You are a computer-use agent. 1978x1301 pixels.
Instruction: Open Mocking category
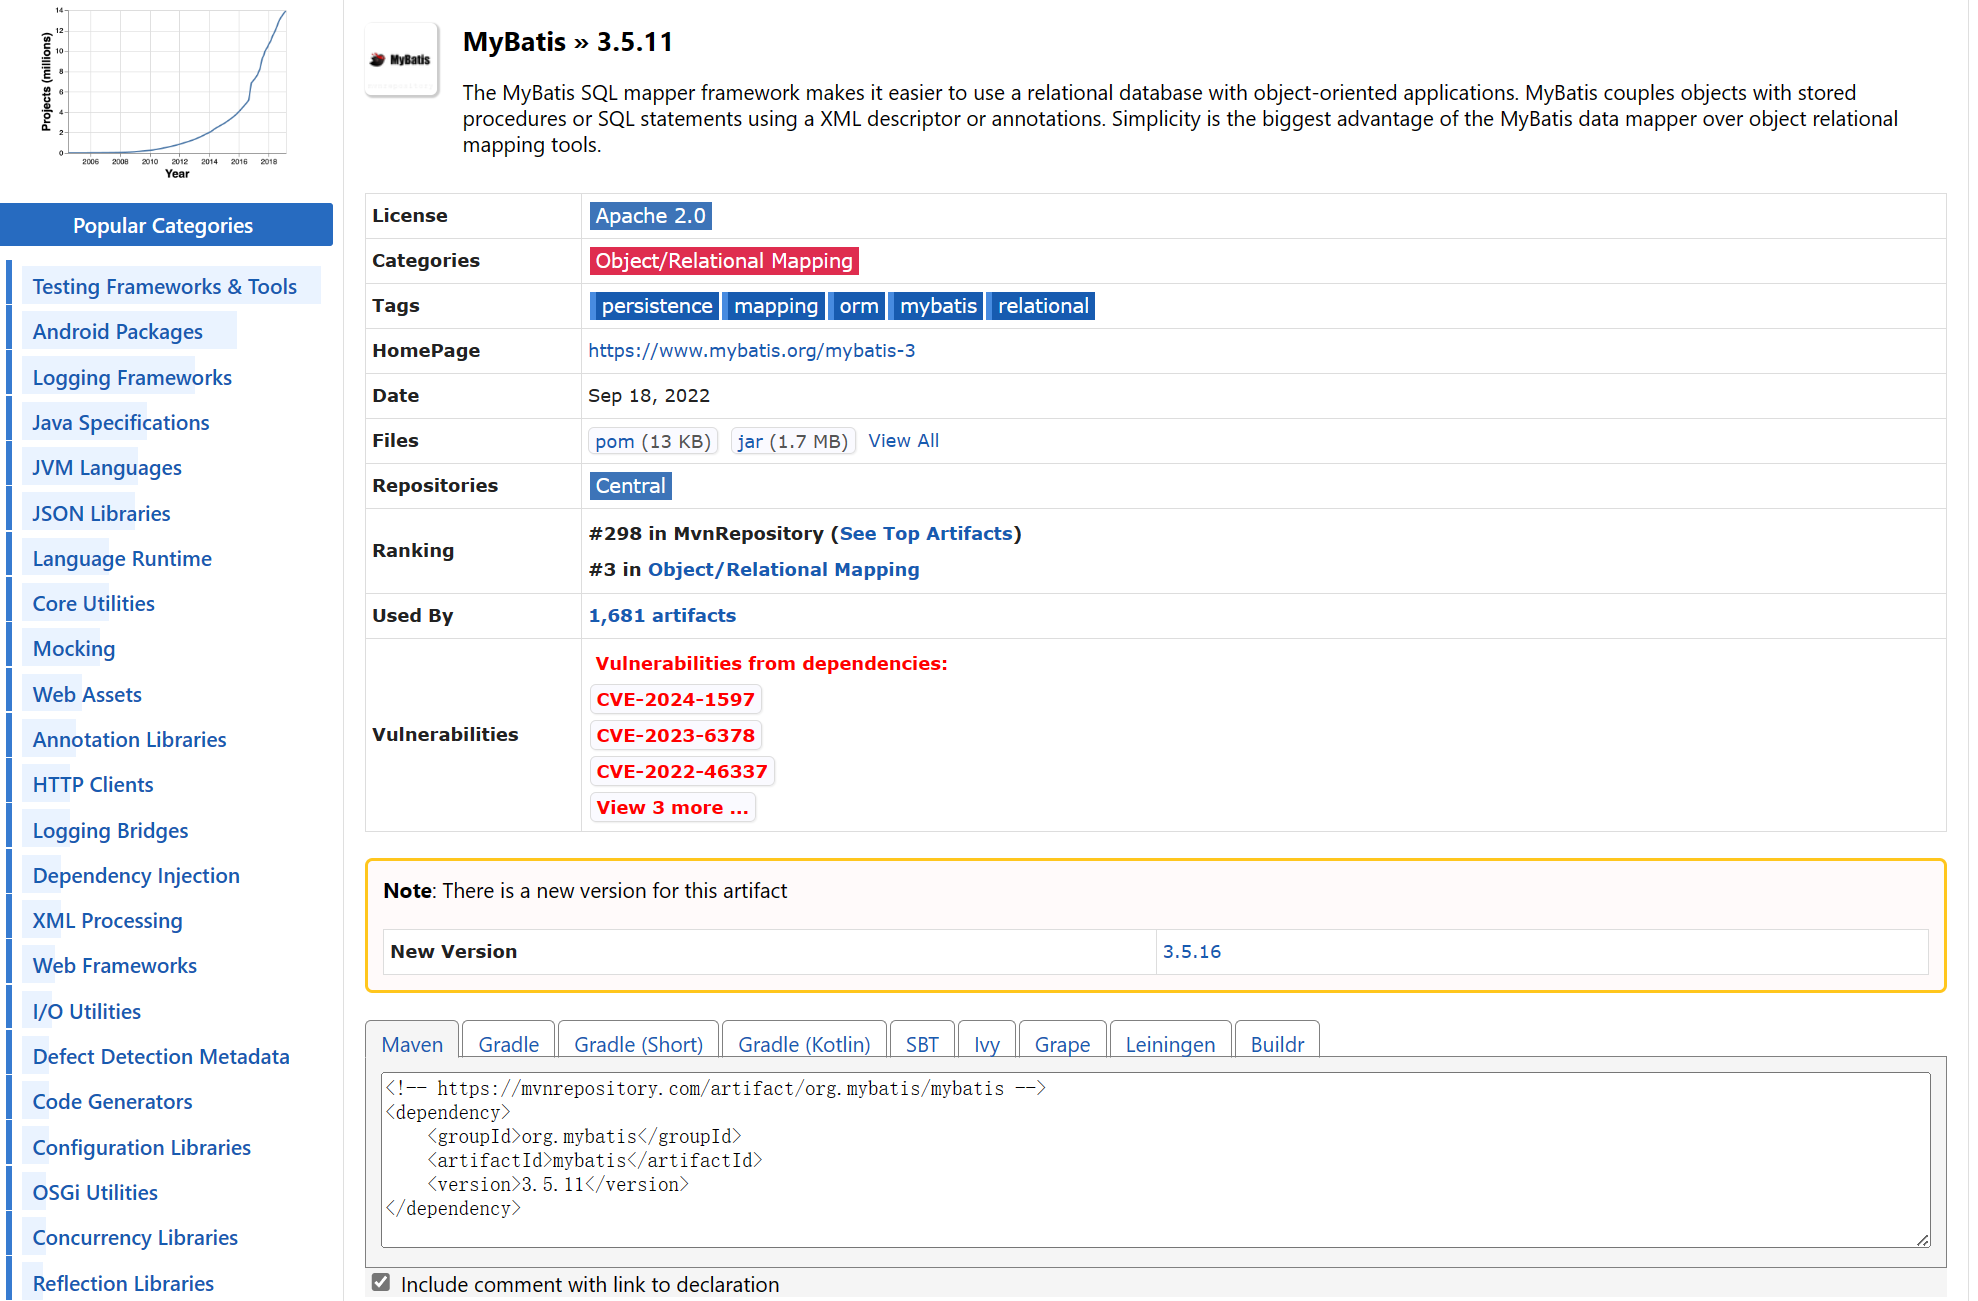[x=74, y=649]
